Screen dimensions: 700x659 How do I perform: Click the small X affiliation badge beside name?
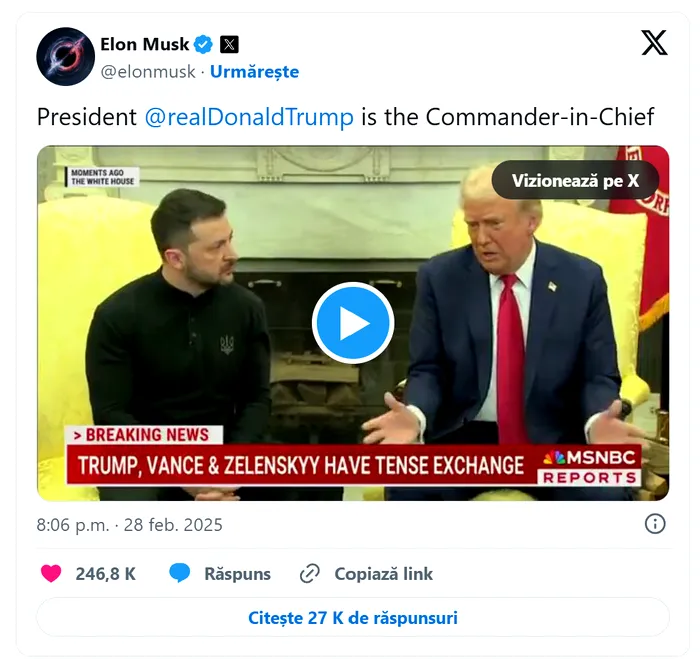(229, 44)
